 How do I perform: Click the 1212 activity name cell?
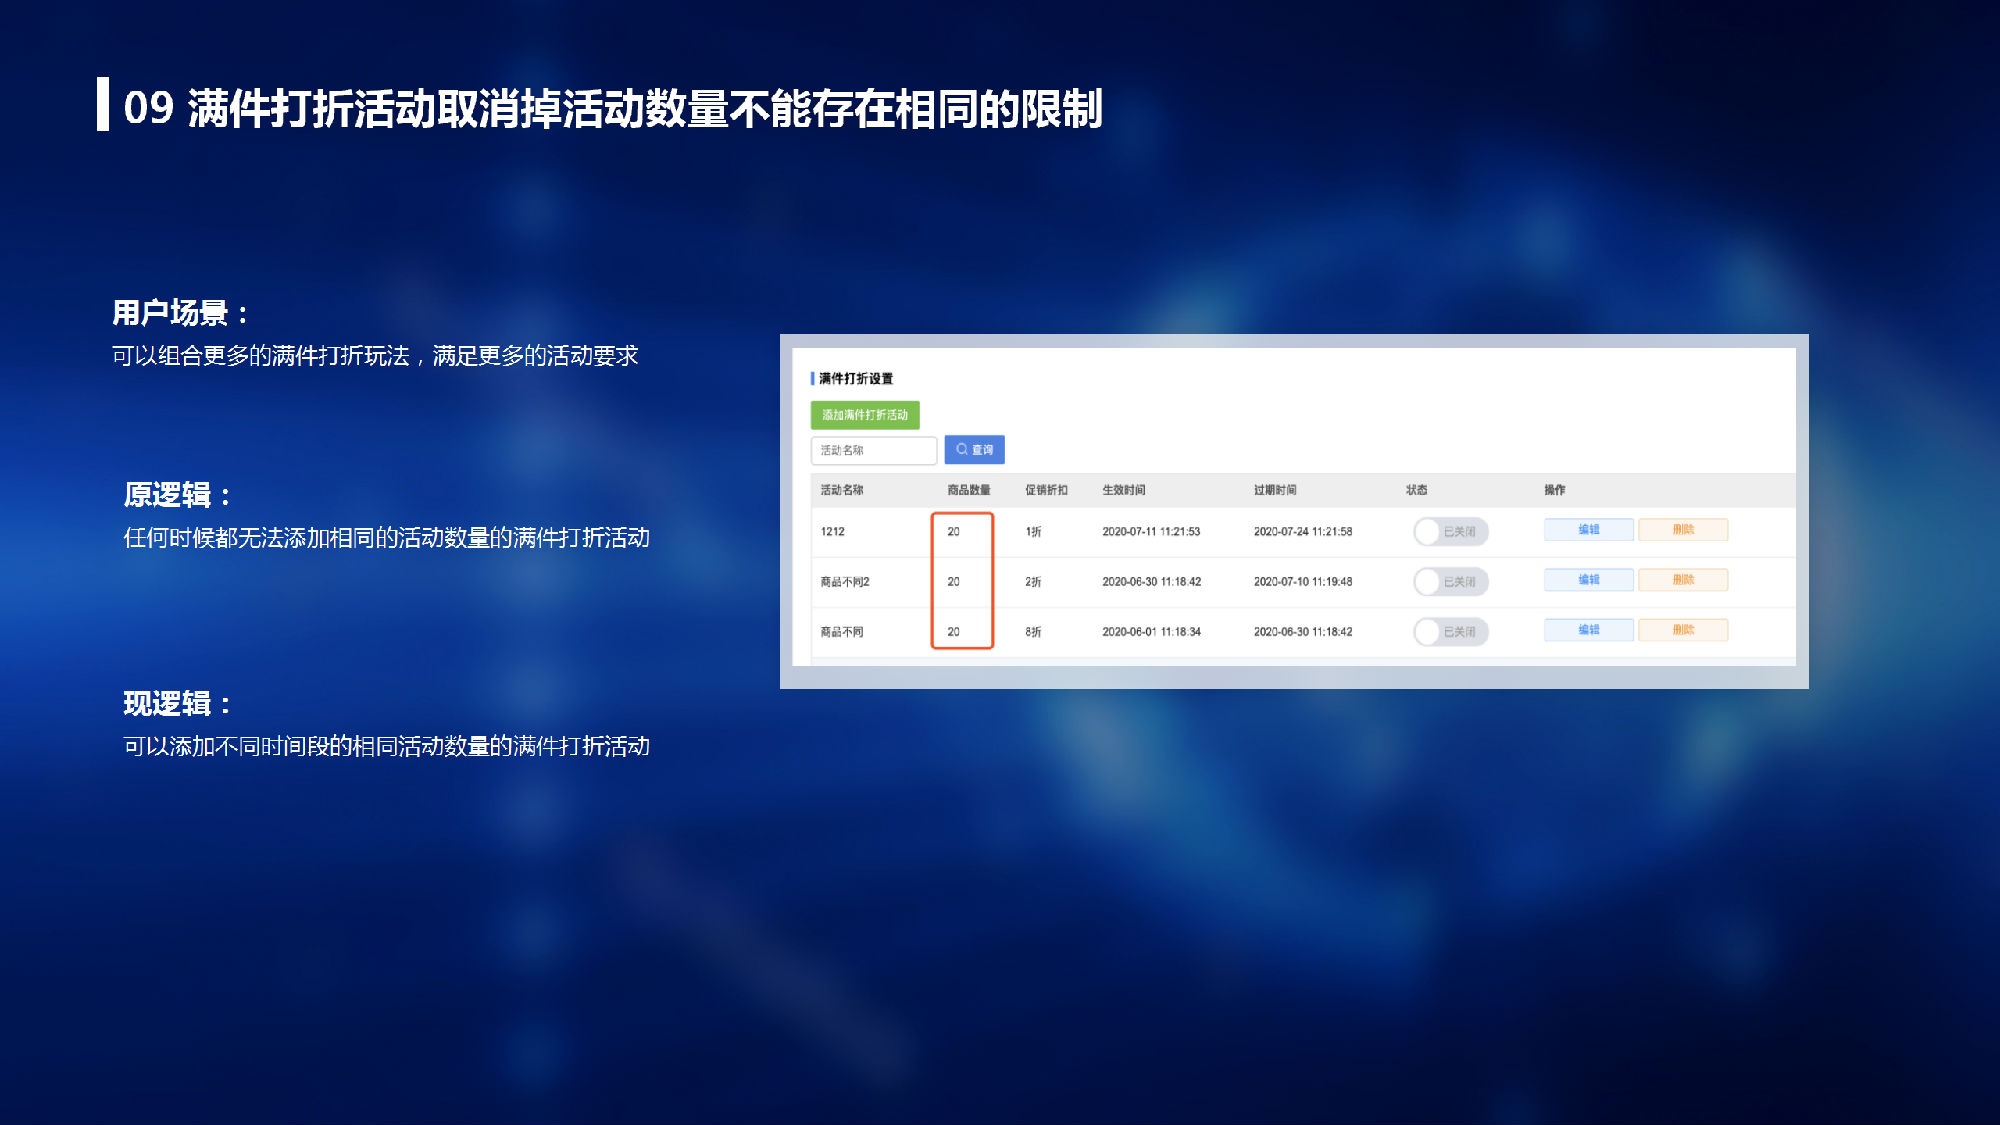(832, 532)
